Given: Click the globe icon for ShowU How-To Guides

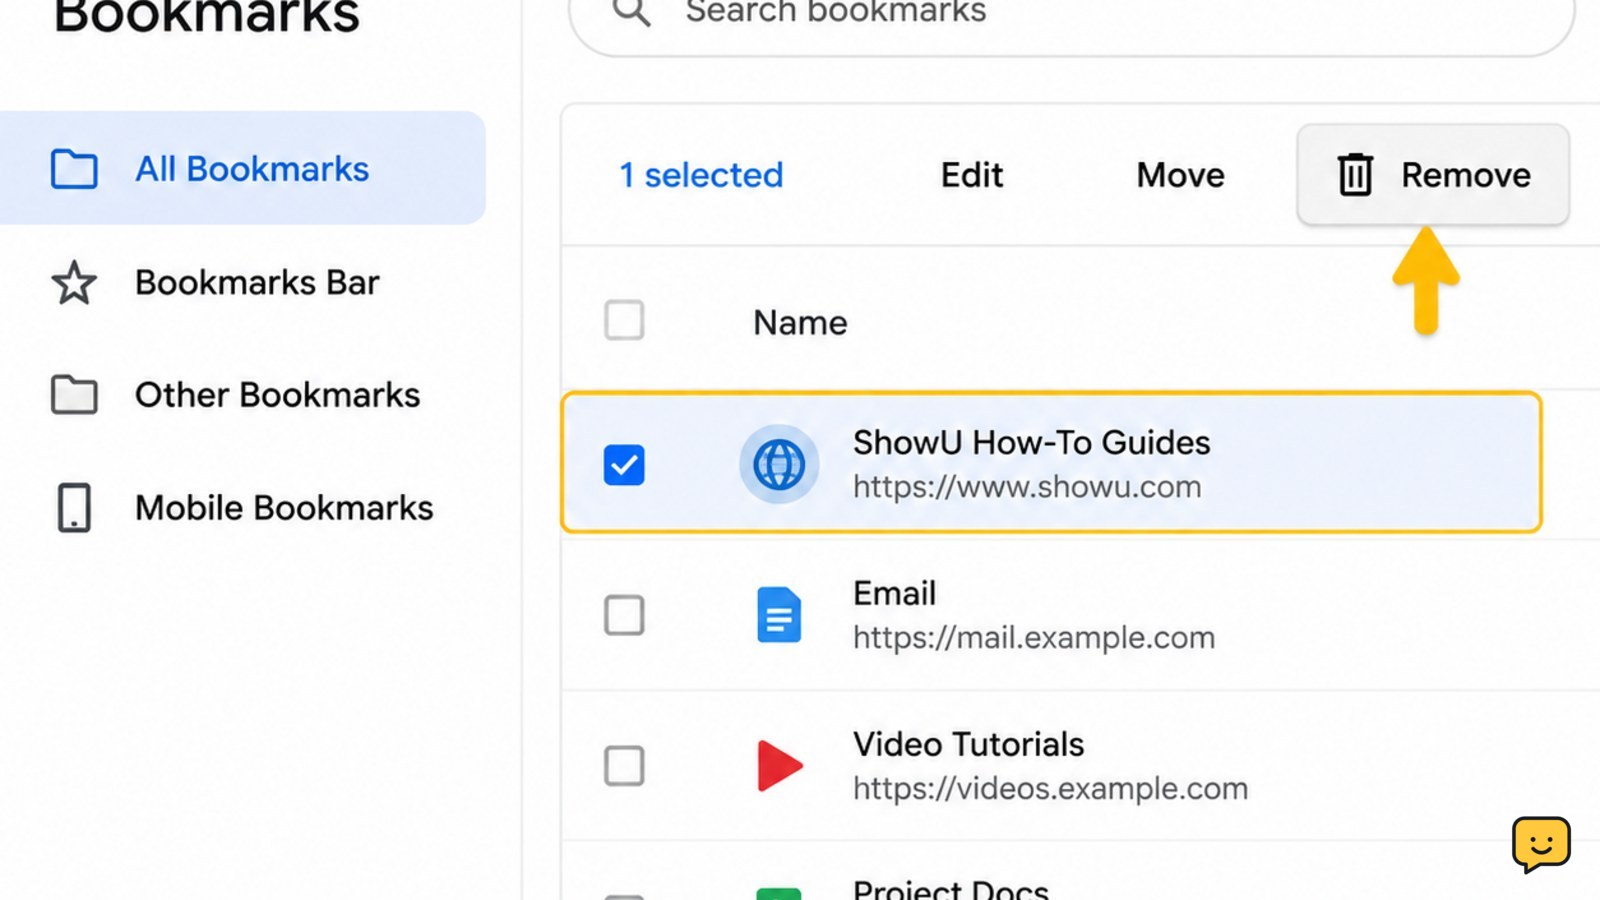Looking at the screenshot, I should tap(779, 464).
